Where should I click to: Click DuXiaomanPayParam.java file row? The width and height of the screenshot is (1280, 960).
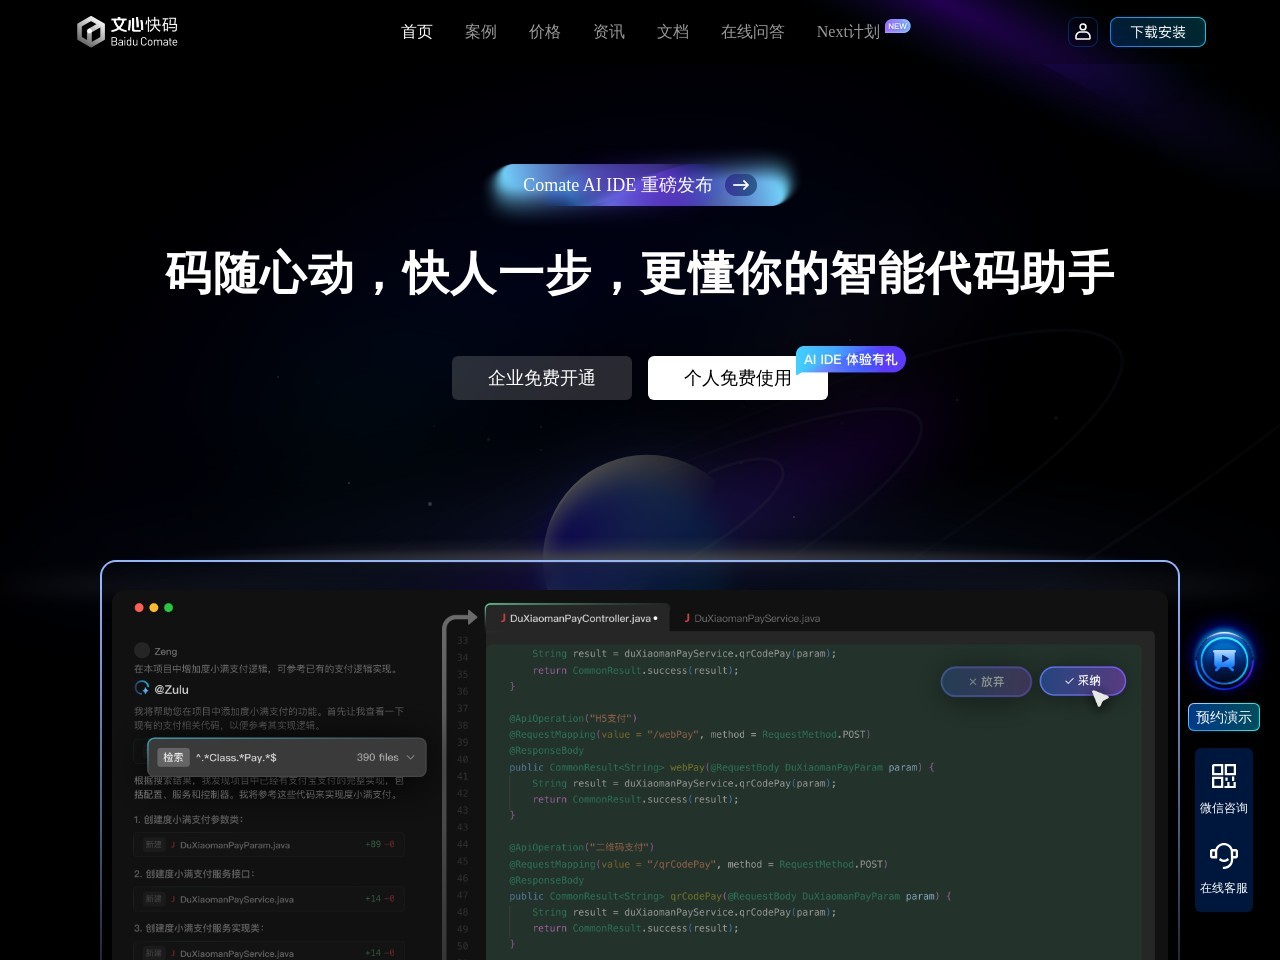click(x=269, y=845)
